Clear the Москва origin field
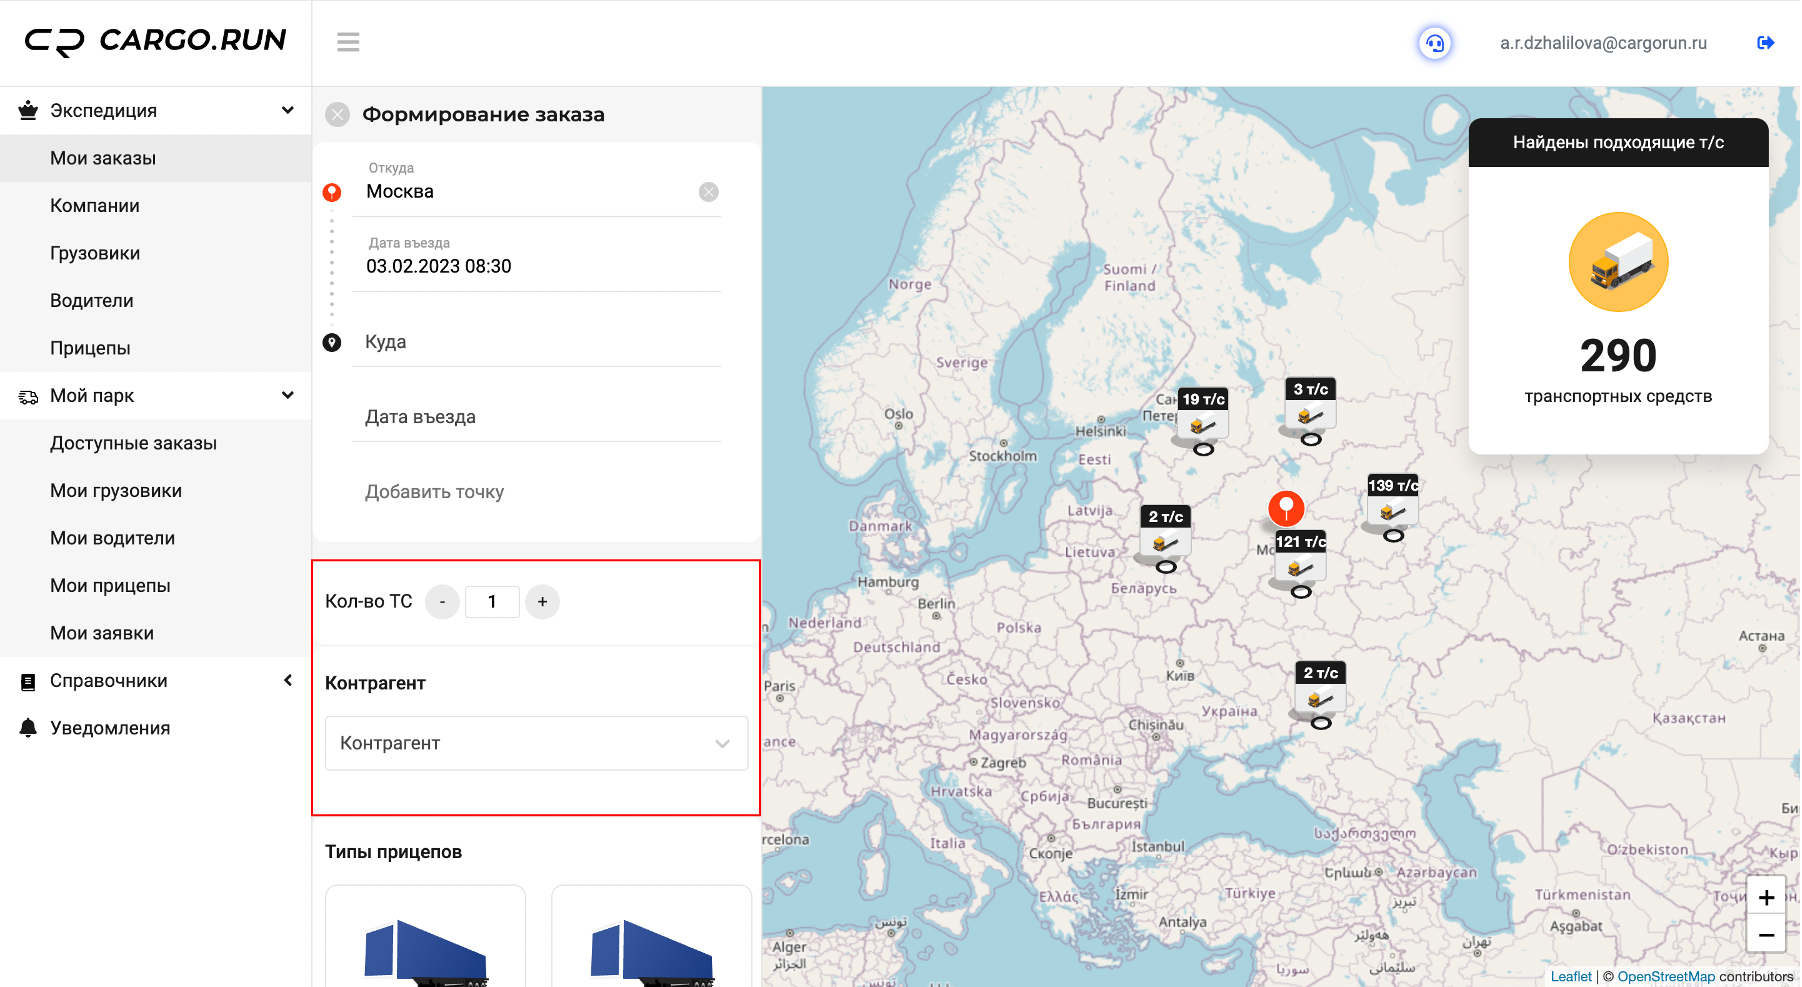Viewport: 1802px width, 987px height. tap(709, 192)
